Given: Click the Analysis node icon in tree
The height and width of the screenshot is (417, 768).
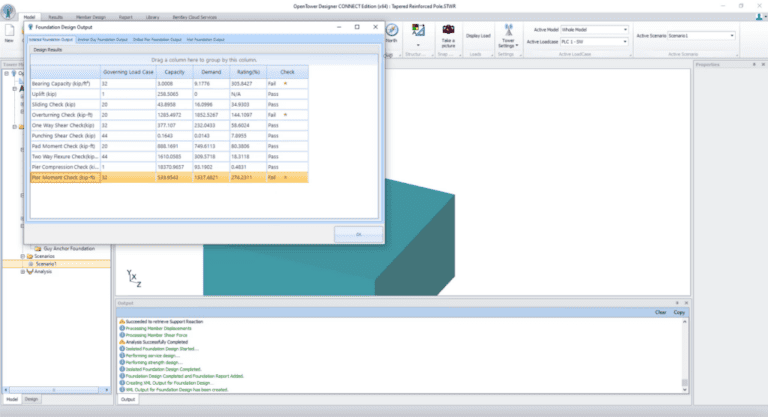Looking at the screenshot, I should (x=30, y=271).
